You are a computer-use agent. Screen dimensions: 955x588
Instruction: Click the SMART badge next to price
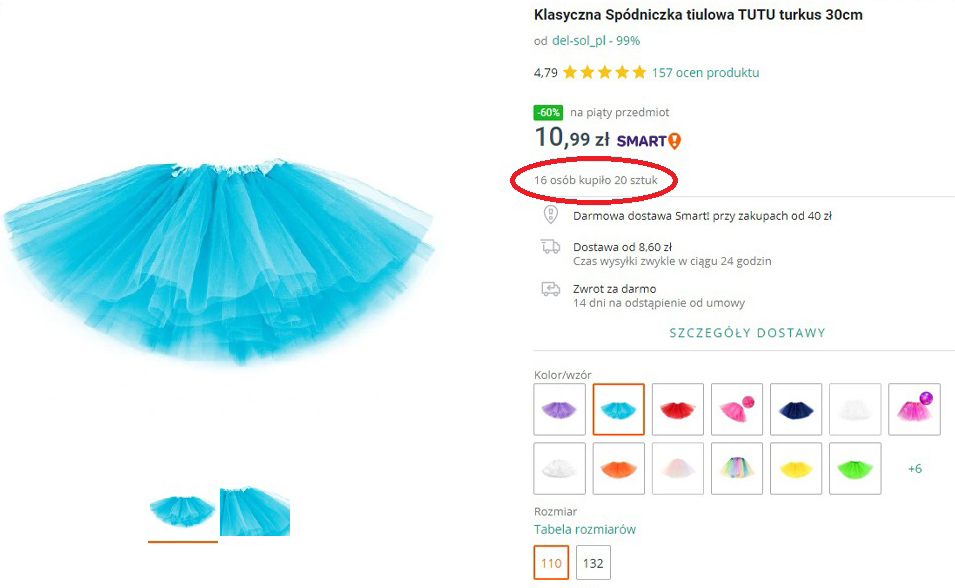click(x=648, y=141)
